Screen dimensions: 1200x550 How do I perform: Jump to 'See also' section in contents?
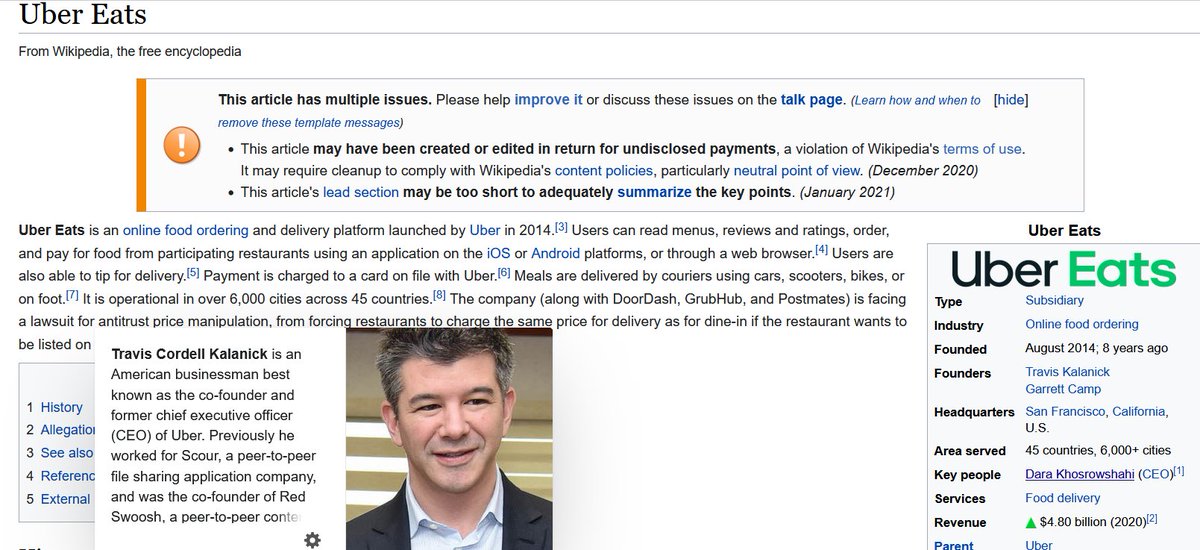[x=66, y=453]
